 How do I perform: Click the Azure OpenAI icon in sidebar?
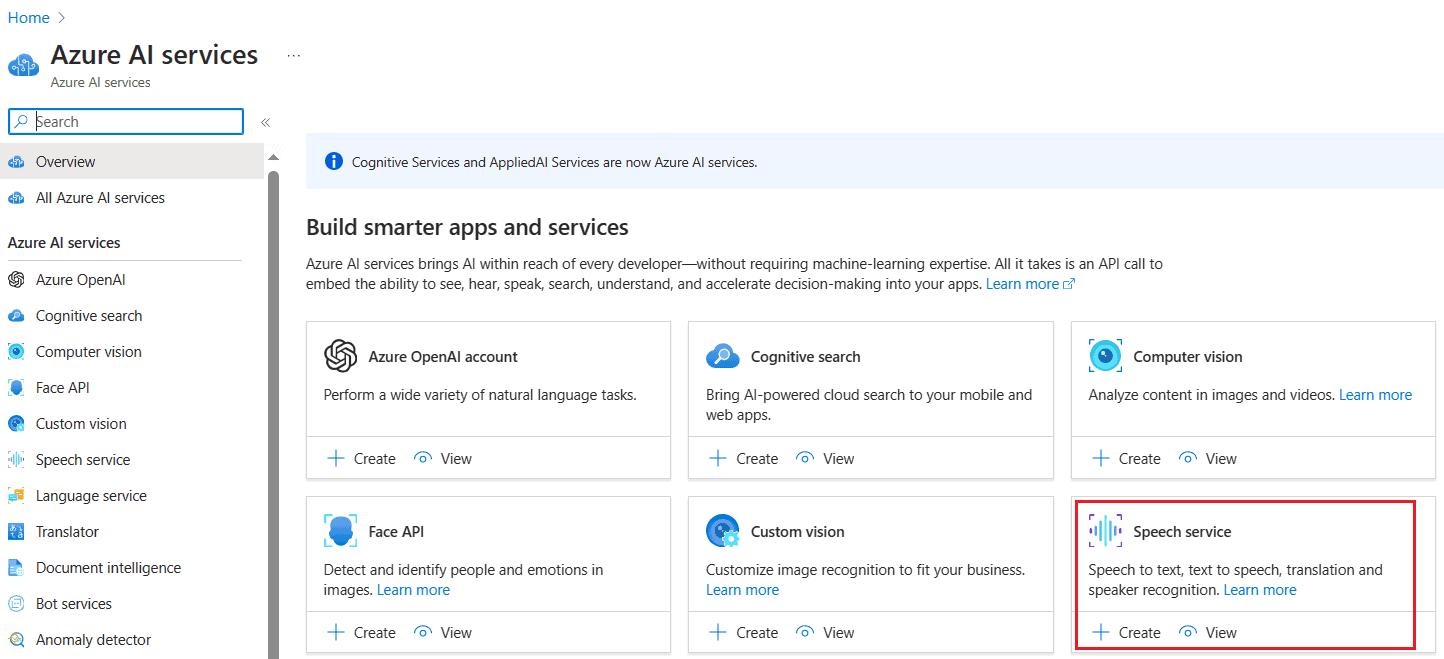pyautogui.click(x=16, y=280)
